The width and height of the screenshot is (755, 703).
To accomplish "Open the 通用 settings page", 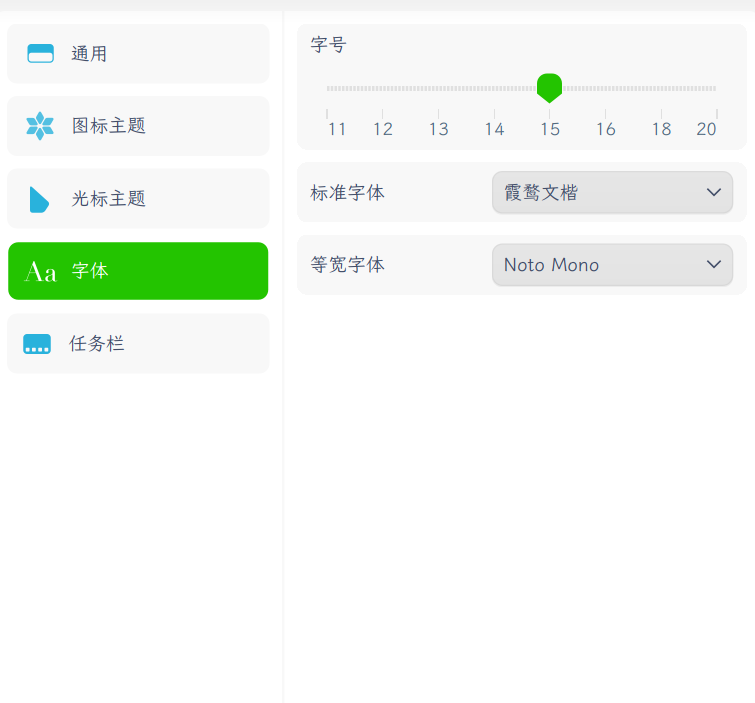I will (138, 54).
